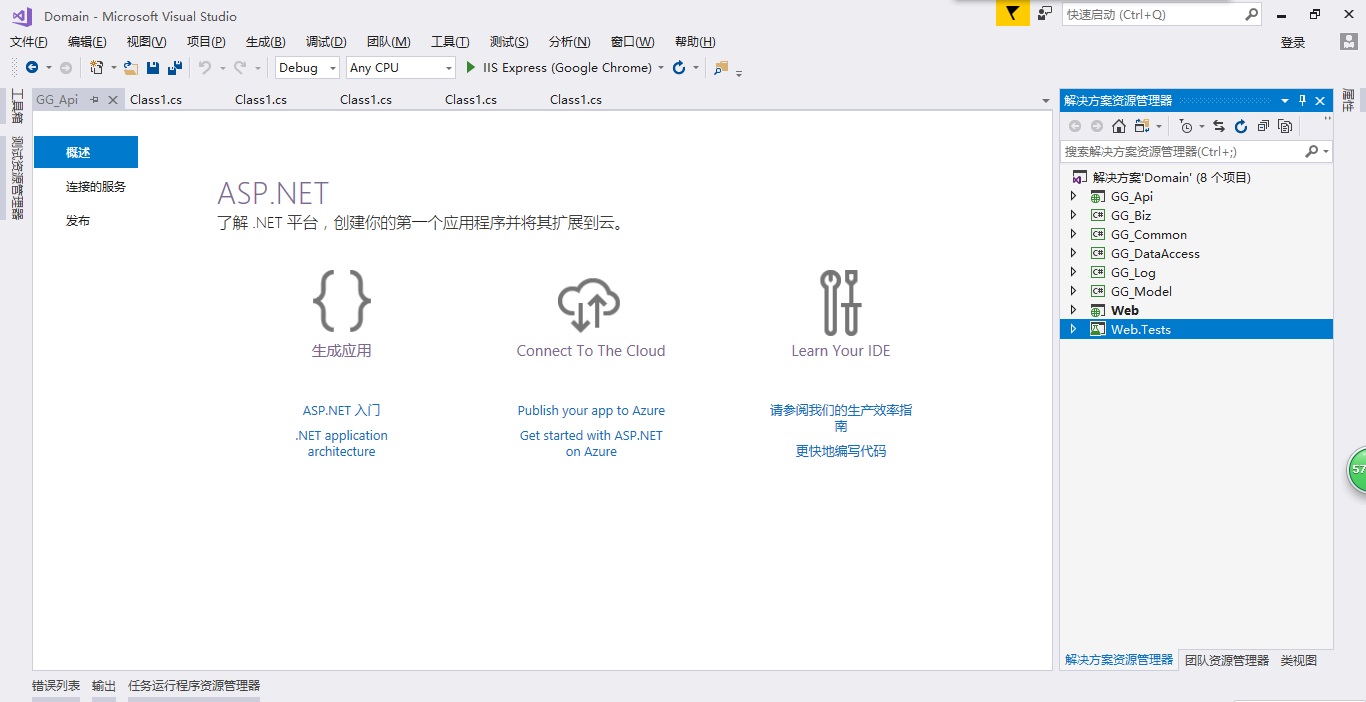Open Get started with ASP.NET on Azure
The image size is (1366, 702).
(591, 443)
